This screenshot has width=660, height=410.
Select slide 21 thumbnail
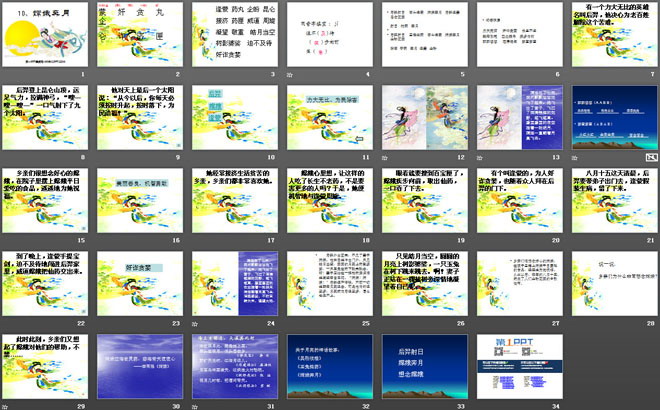coord(615,200)
